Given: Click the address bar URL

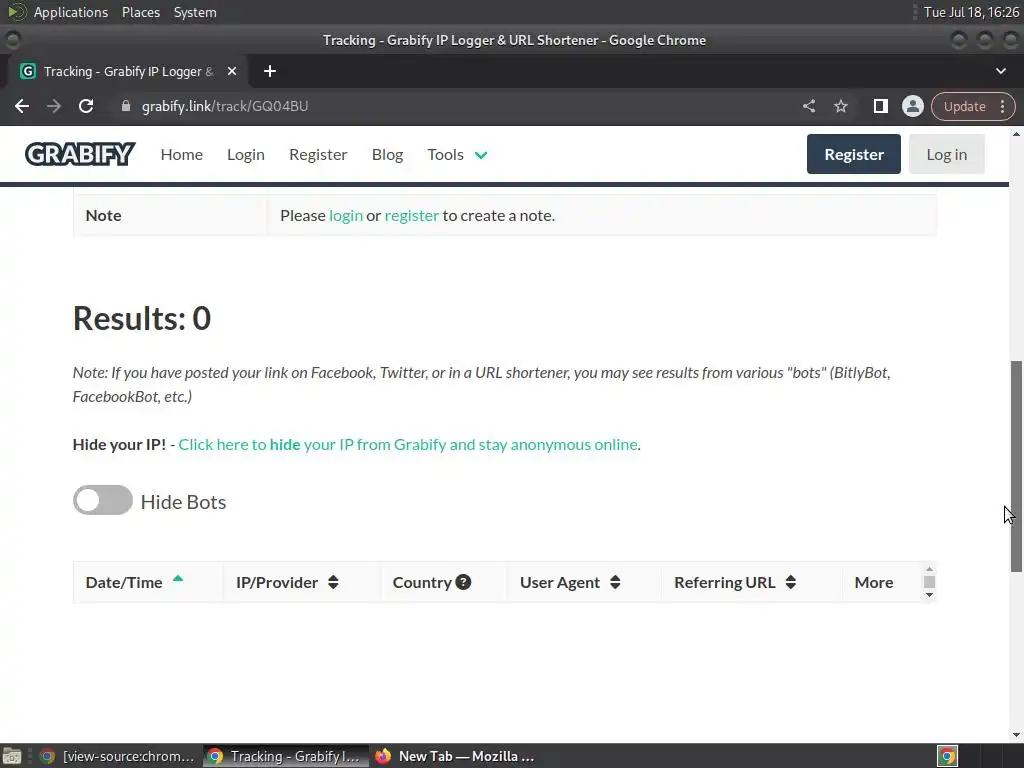Looking at the screenshot, I should 225,106.
